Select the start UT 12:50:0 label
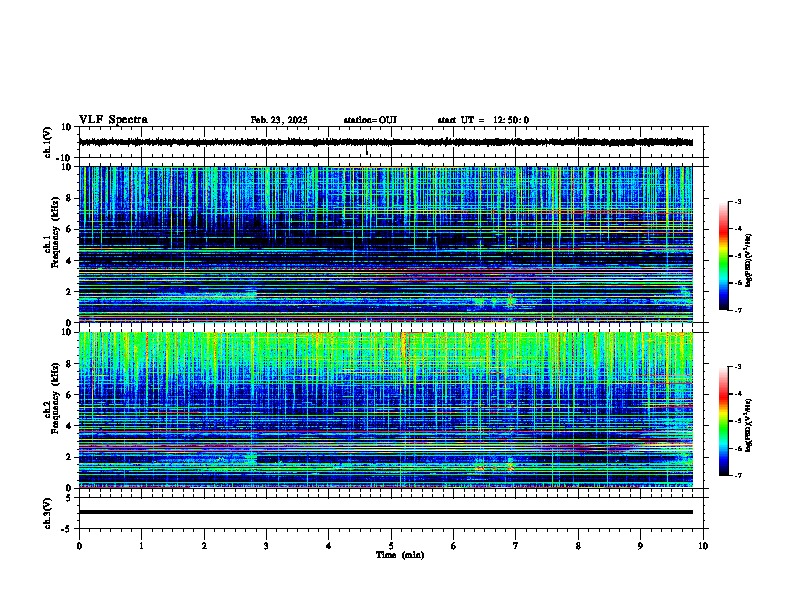792x612 pixels. click(483, 120)
